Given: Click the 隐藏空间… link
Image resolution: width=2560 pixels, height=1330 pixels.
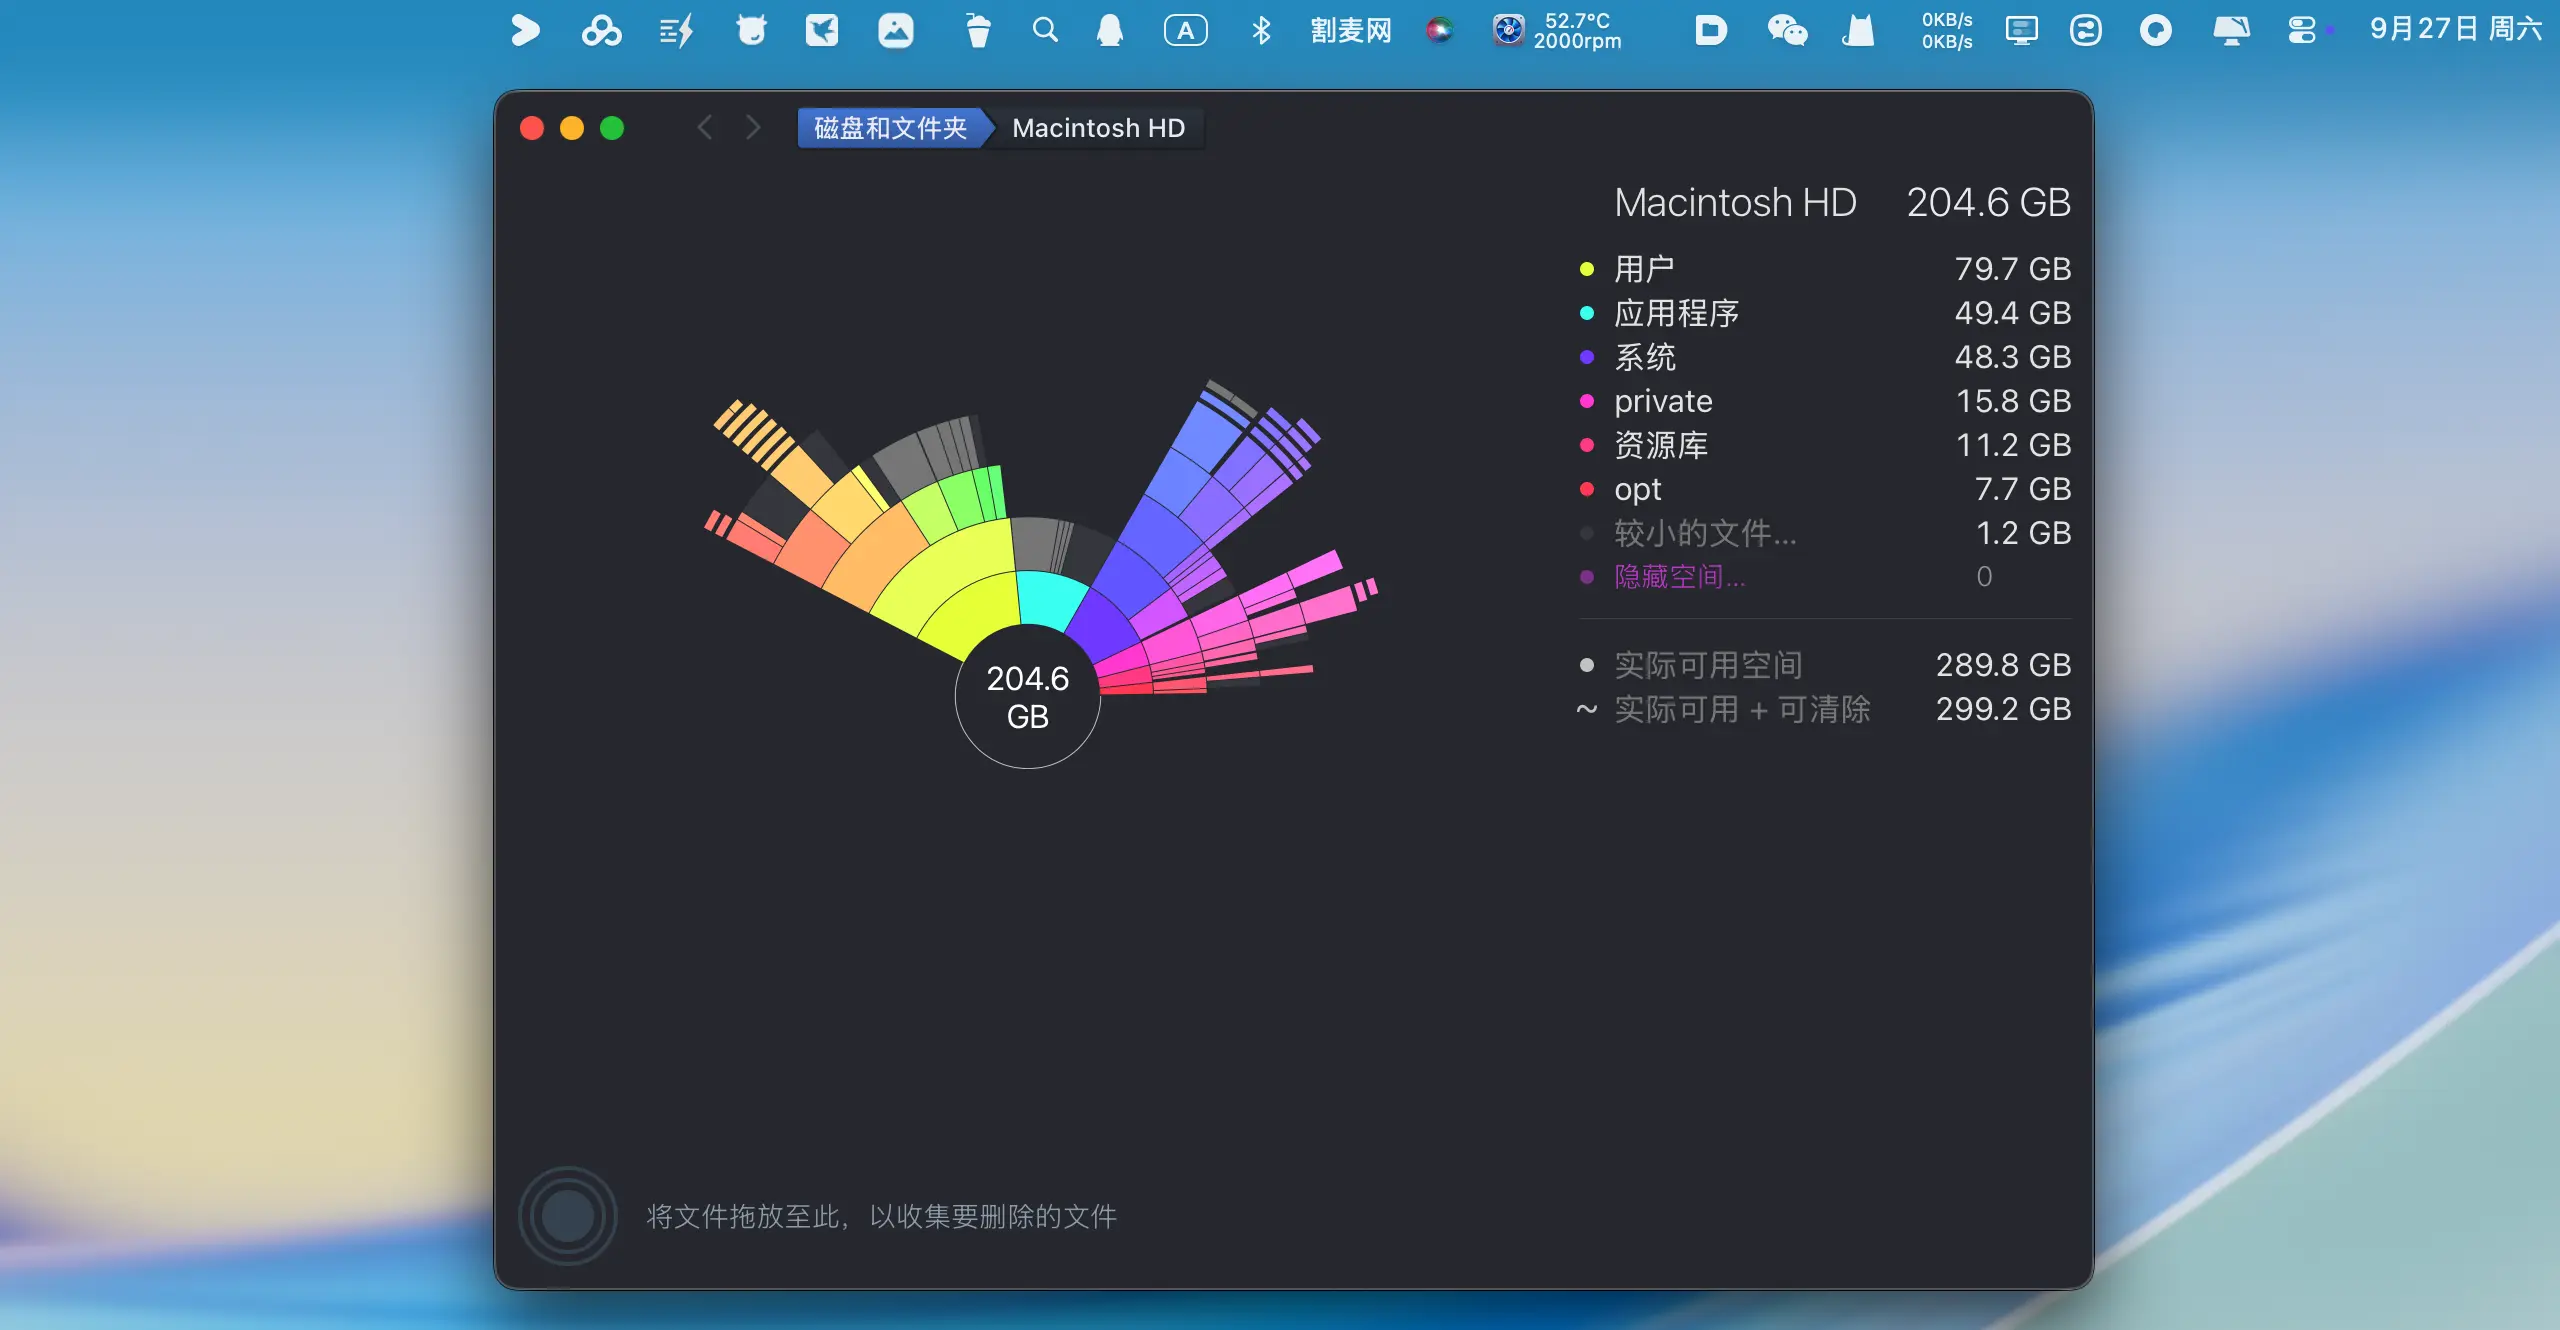Looking at the screenshot, I should 1679,577.
